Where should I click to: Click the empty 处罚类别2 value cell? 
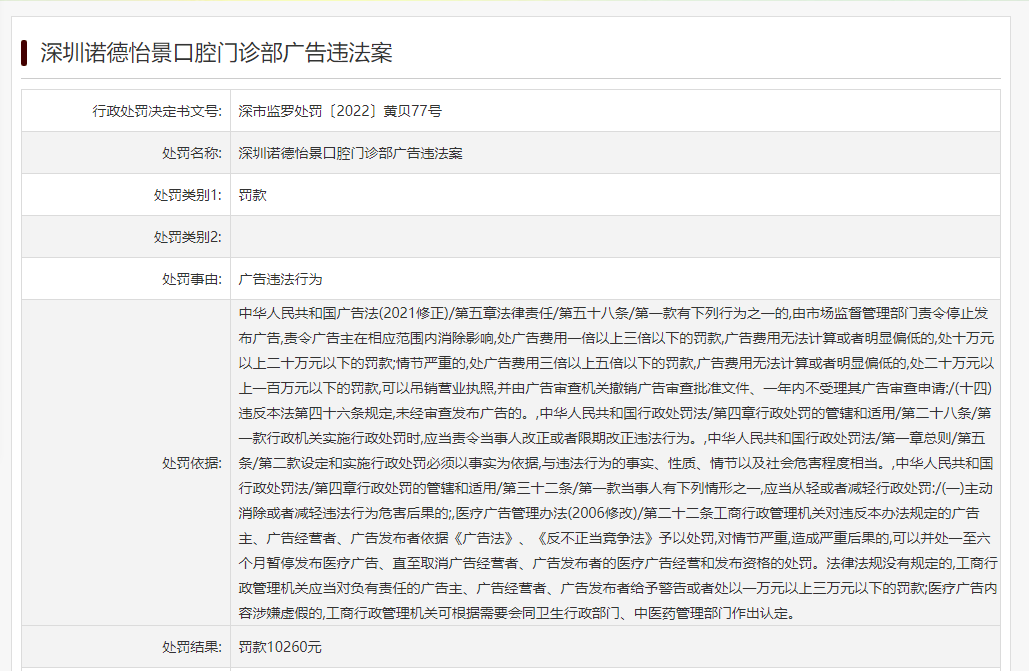click(x=615, y=237)
